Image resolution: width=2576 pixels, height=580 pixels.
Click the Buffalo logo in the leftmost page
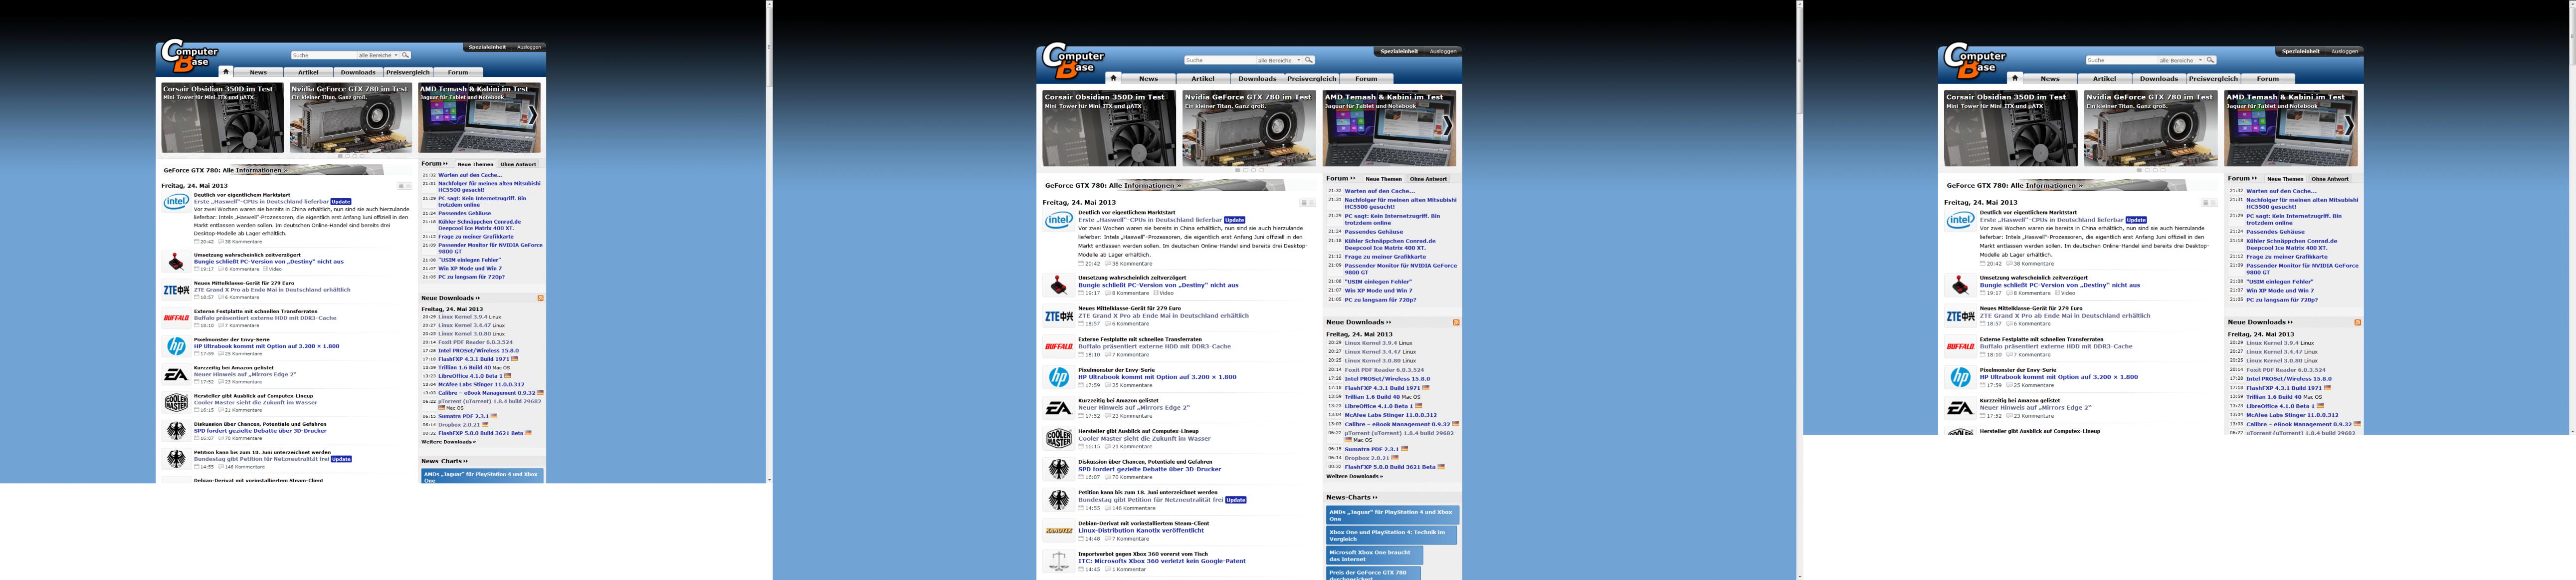(x=176, y=318)
